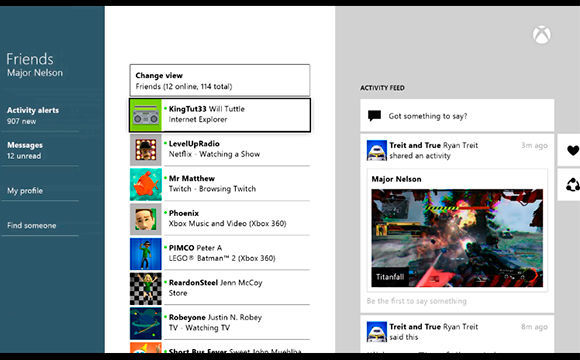Viewport: 580px width, 360px height.
Task: Open Mr Matthew's orange fish avatar
Action: 146,184
